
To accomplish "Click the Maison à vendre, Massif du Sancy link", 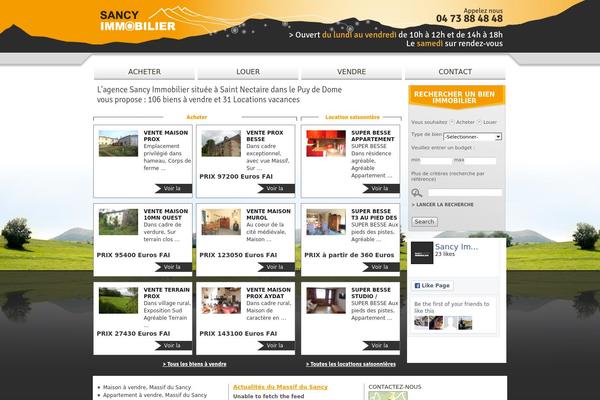I will (x=147, y=387).
